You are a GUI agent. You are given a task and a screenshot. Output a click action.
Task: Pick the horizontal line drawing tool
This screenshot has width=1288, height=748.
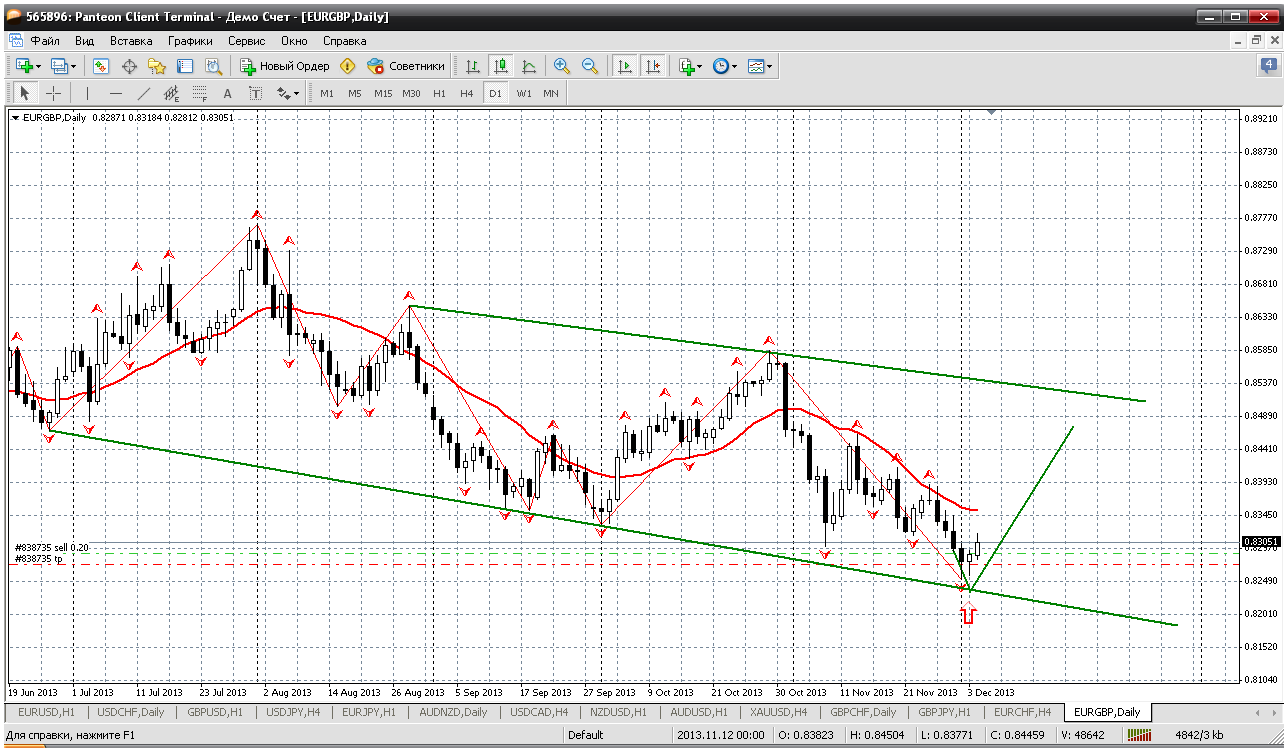[x=116, y=93]
